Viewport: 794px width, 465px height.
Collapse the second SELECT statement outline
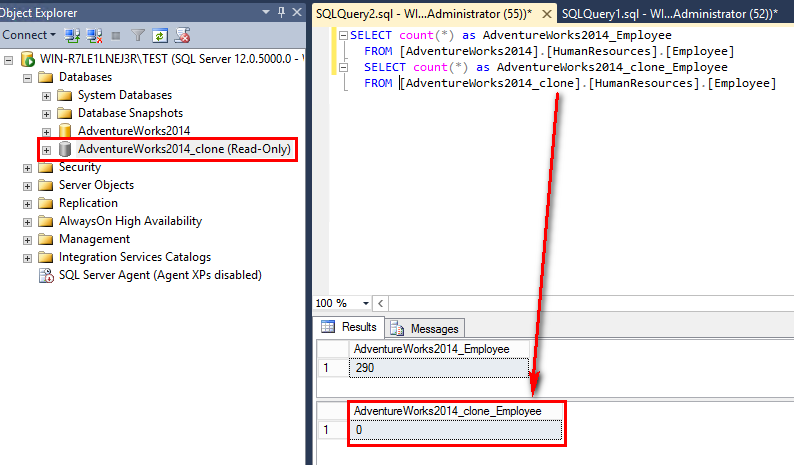point(343,67)
